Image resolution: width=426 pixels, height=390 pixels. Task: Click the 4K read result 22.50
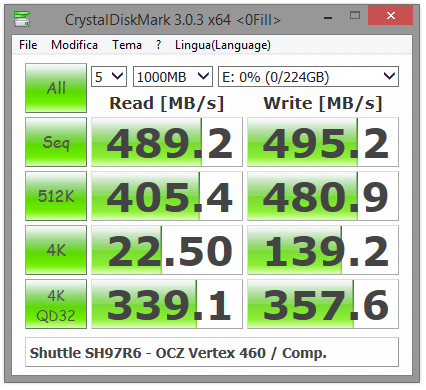click(167, 250)
